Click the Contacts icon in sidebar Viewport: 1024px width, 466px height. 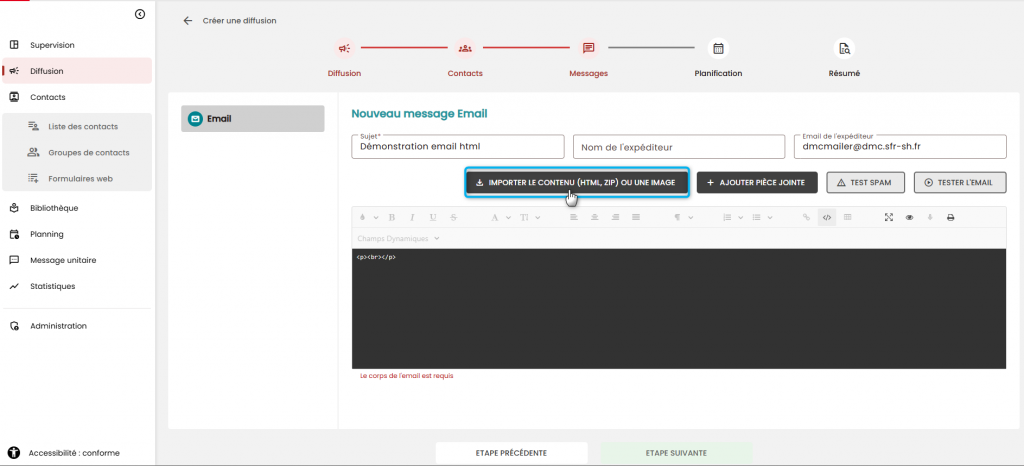tap(14, 97)
